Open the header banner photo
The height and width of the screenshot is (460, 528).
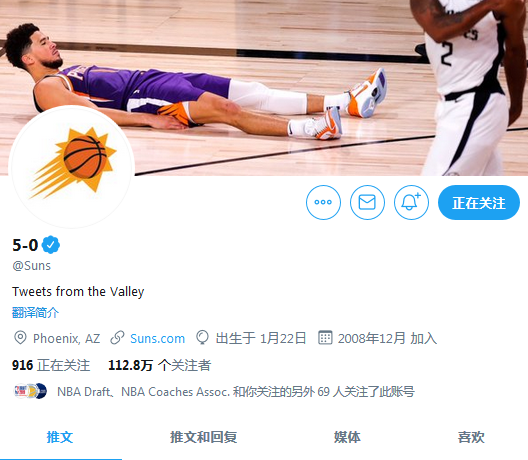pyautogui.click(x=264, y=88)
